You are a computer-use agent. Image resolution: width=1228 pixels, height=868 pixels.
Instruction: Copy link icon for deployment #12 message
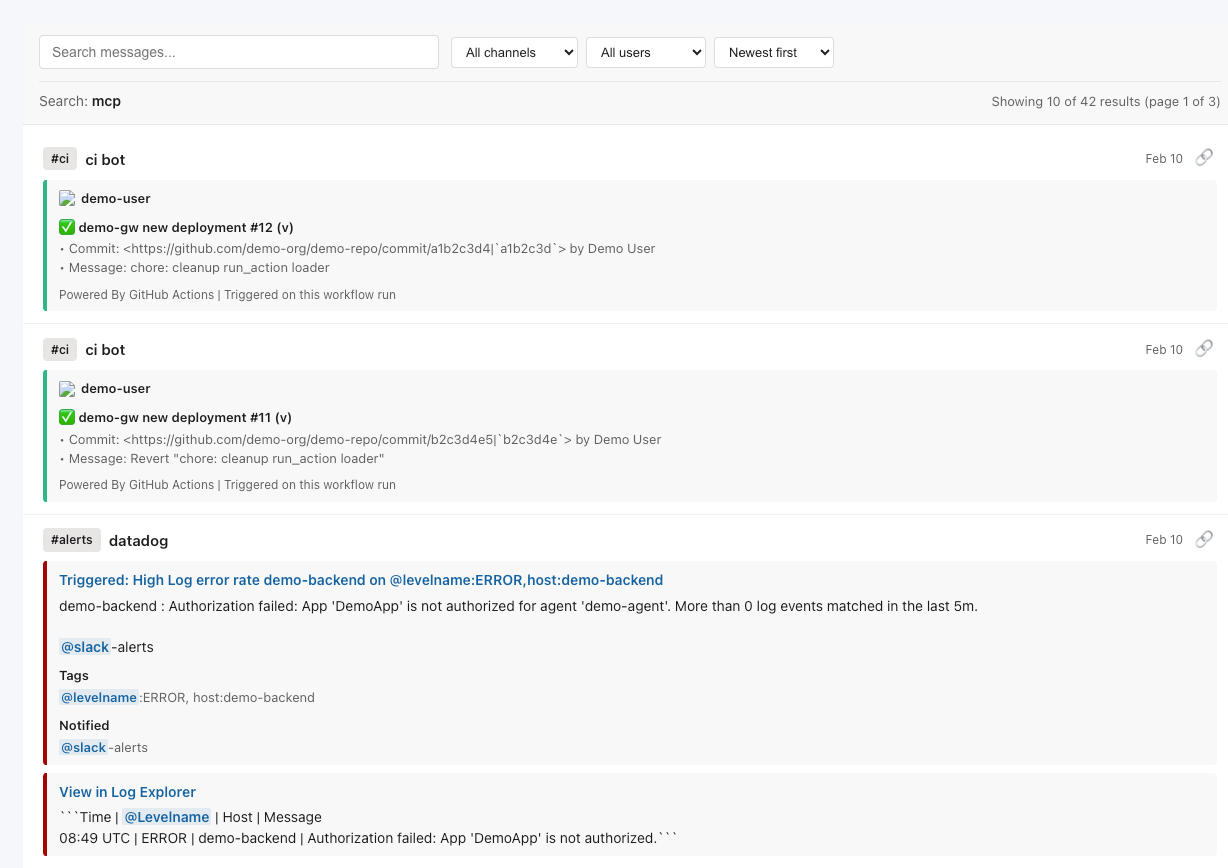(1204, 157)
